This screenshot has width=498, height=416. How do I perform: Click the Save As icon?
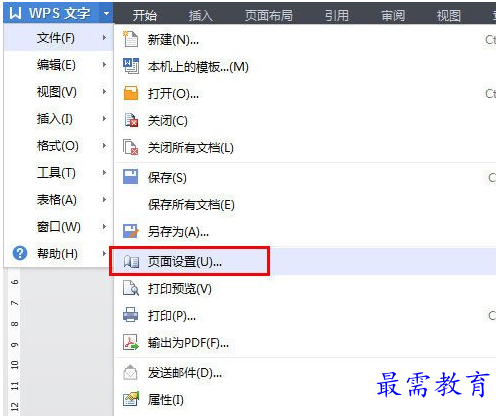(131, 231)
